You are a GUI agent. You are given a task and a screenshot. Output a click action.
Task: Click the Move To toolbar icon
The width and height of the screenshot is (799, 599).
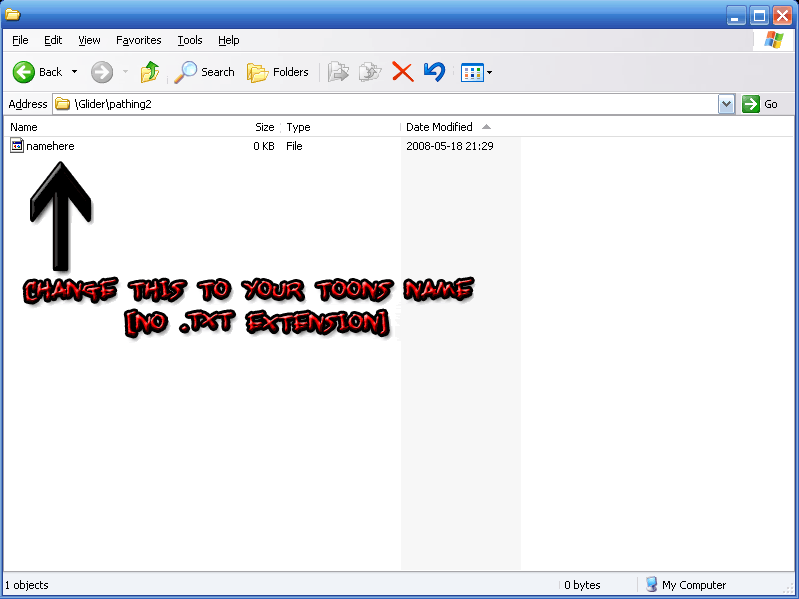338,72
